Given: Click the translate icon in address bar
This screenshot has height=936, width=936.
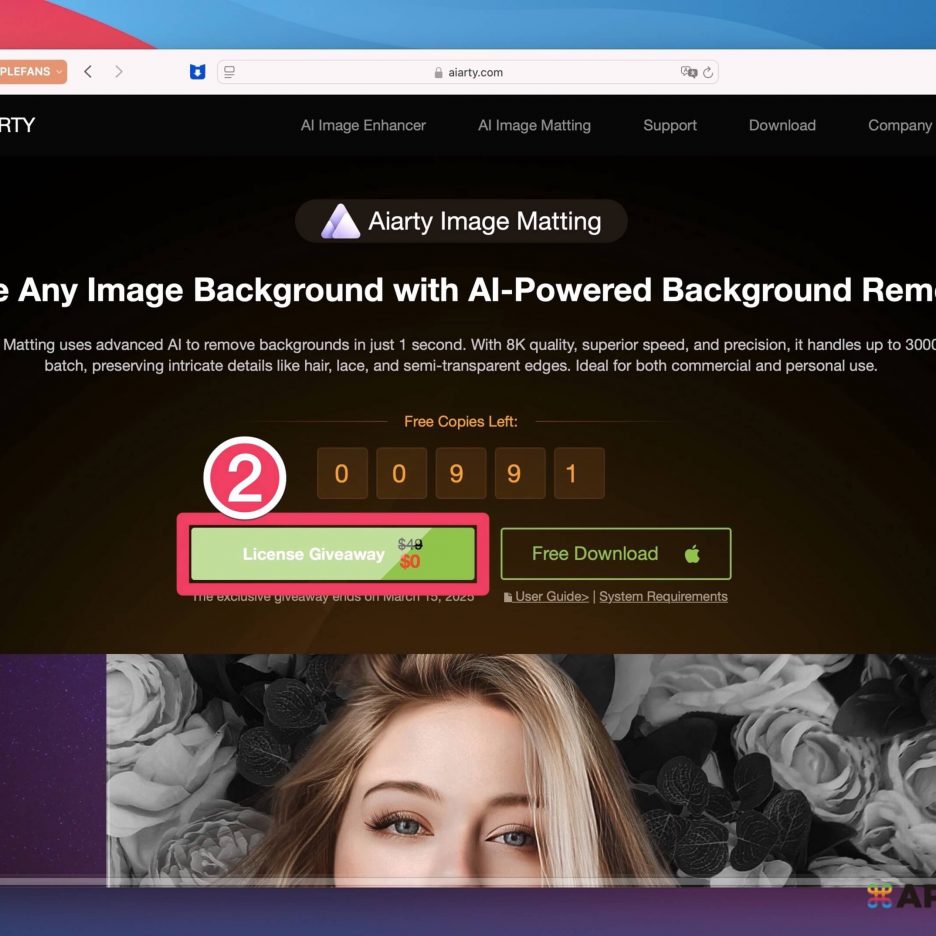Looking at the screenshot, I should pos(688,72).
